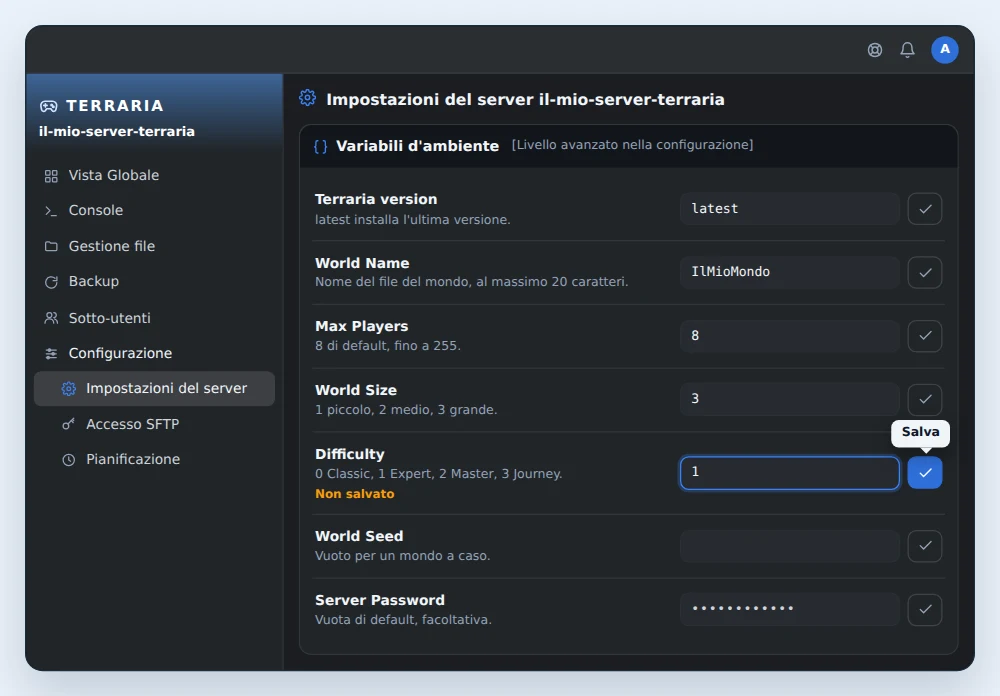
Task: Open notifications bell
Action: (x=907, y=50)
